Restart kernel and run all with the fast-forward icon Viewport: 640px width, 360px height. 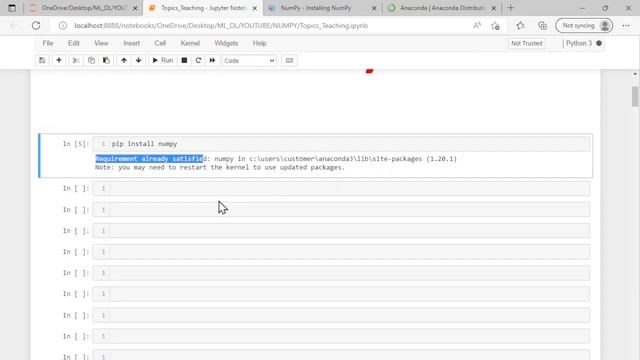coord(212,60)
